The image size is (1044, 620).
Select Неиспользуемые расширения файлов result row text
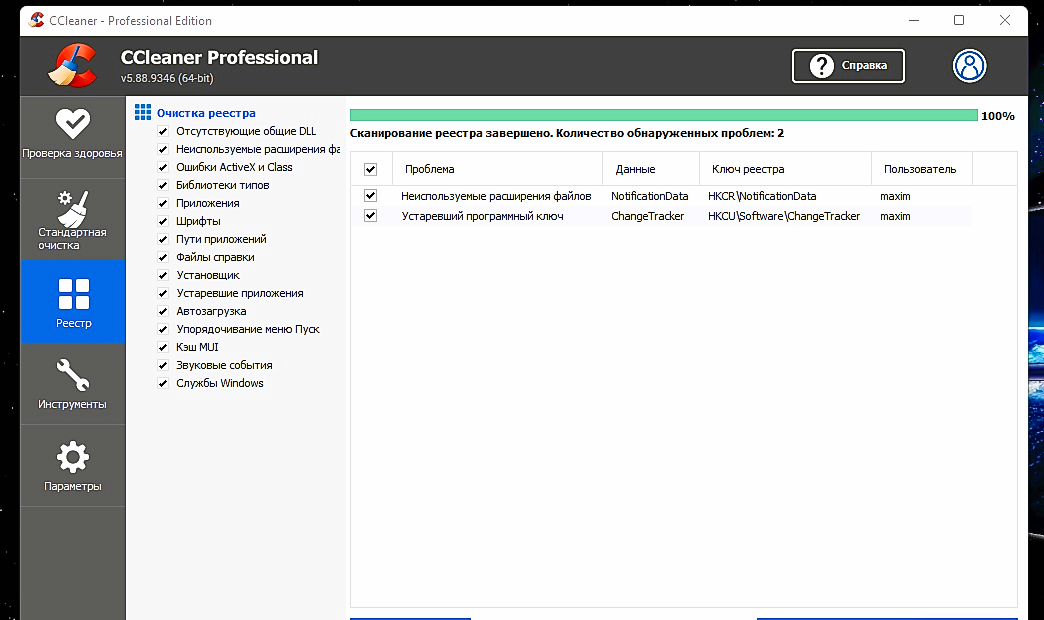point(496,196)
